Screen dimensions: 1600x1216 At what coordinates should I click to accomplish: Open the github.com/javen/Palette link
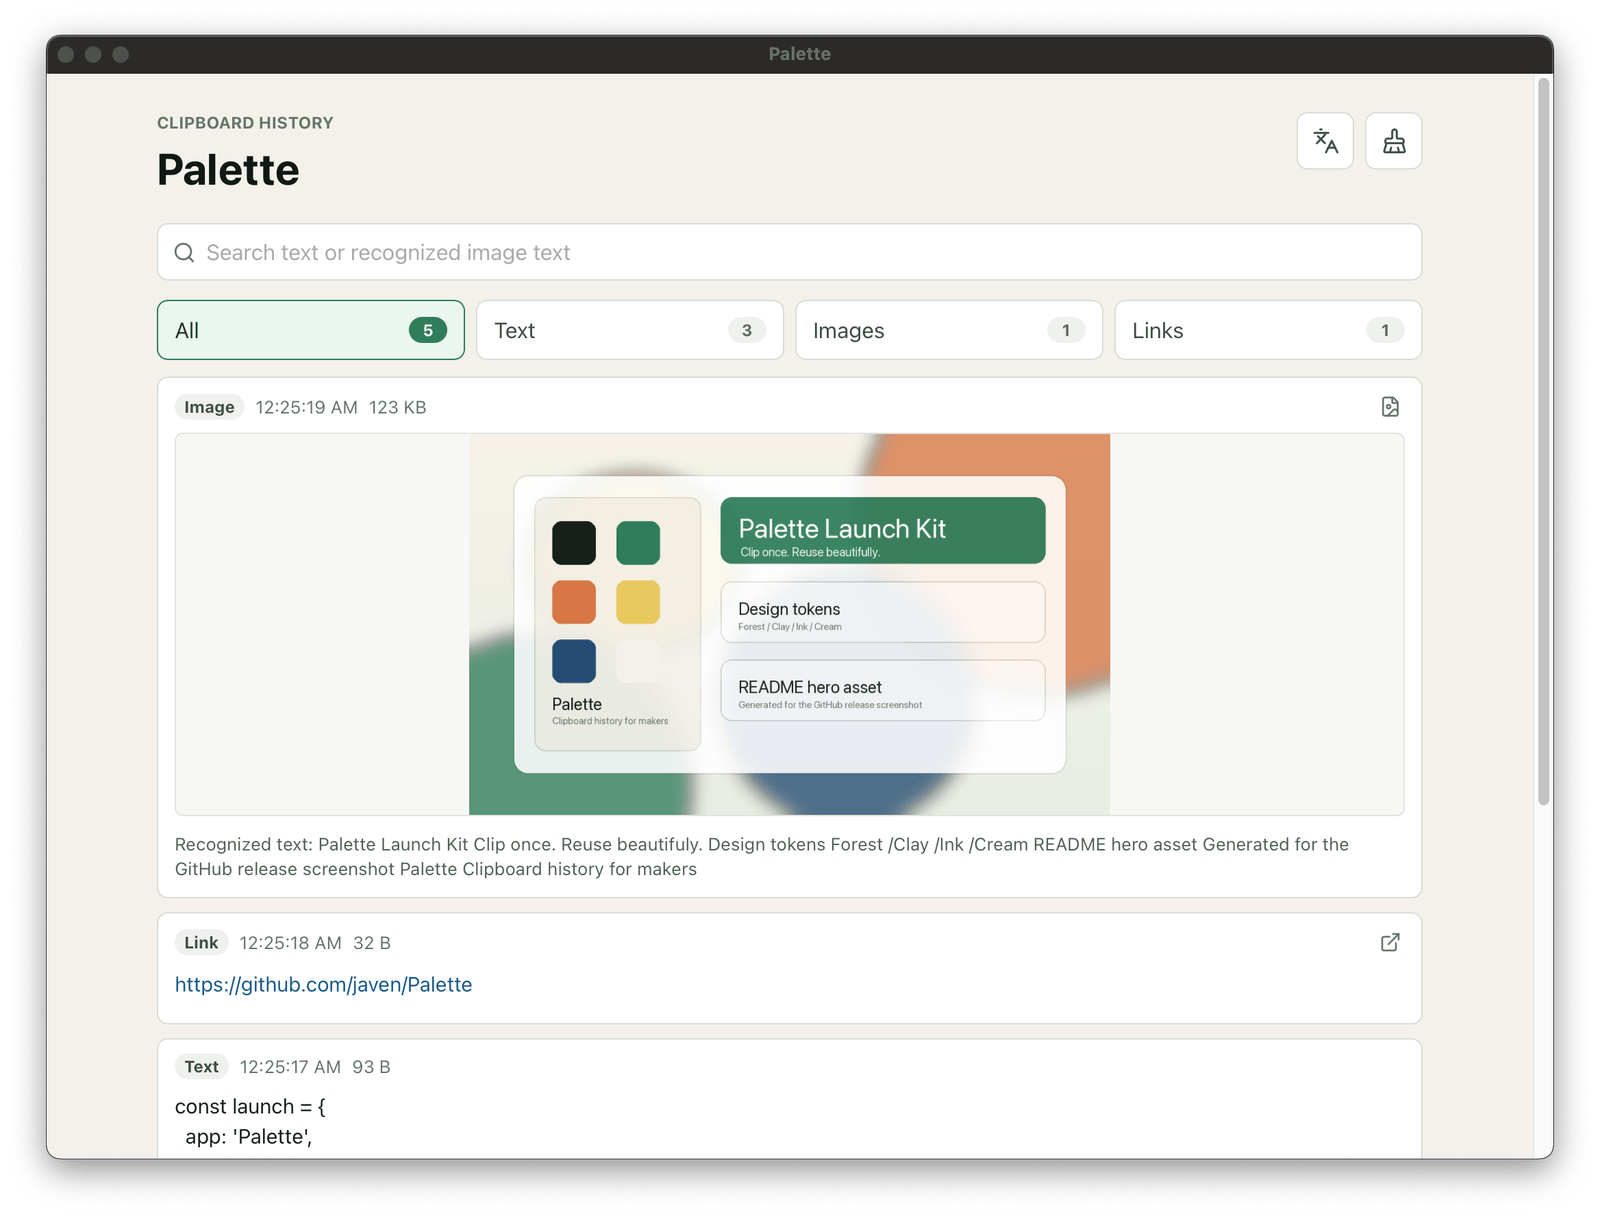tap(323, 985)
